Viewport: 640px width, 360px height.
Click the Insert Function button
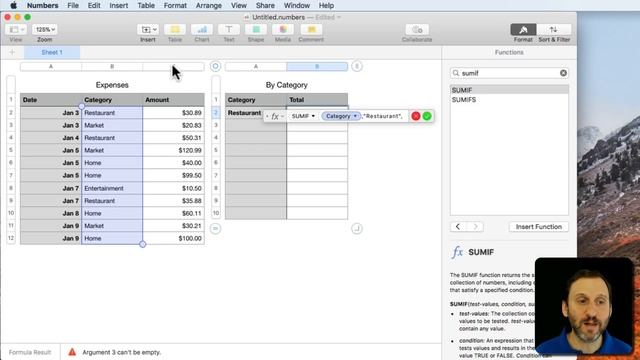pos(538,227)
